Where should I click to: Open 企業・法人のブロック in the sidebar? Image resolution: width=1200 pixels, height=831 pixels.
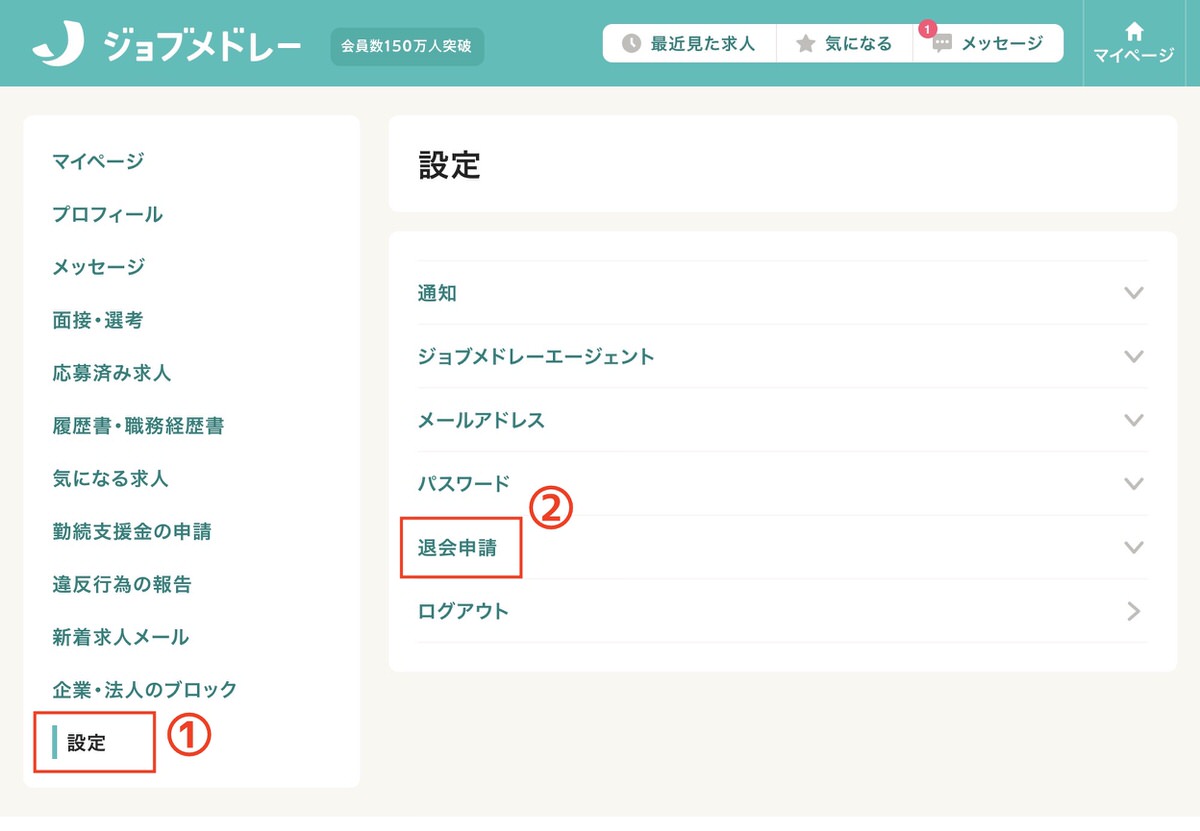point(145,690)
